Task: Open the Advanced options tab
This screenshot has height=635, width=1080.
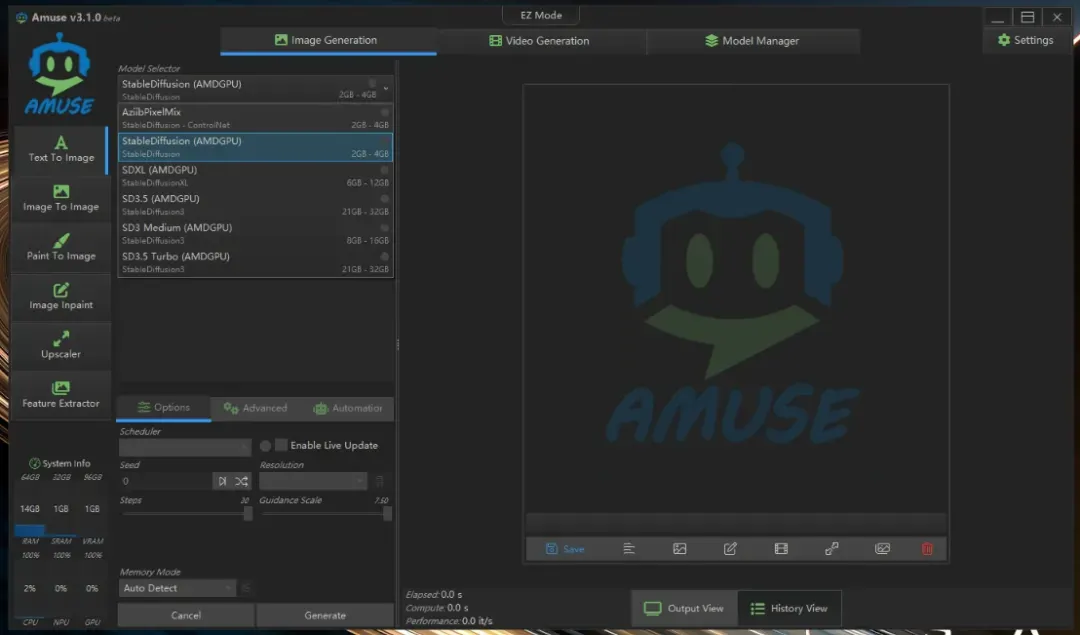Action: pyautogui.click(x=256, y=408)
